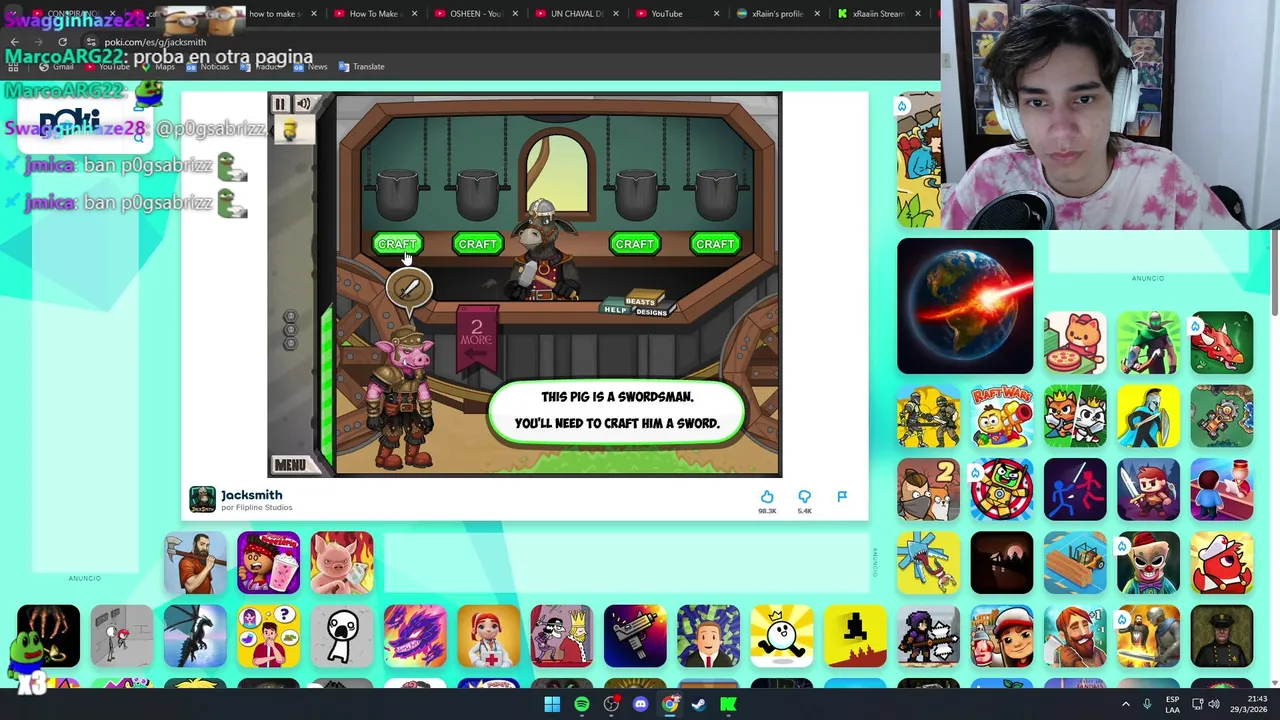
Task: Toggle the game sound speaker icon
Action: (x=303, y=104)
